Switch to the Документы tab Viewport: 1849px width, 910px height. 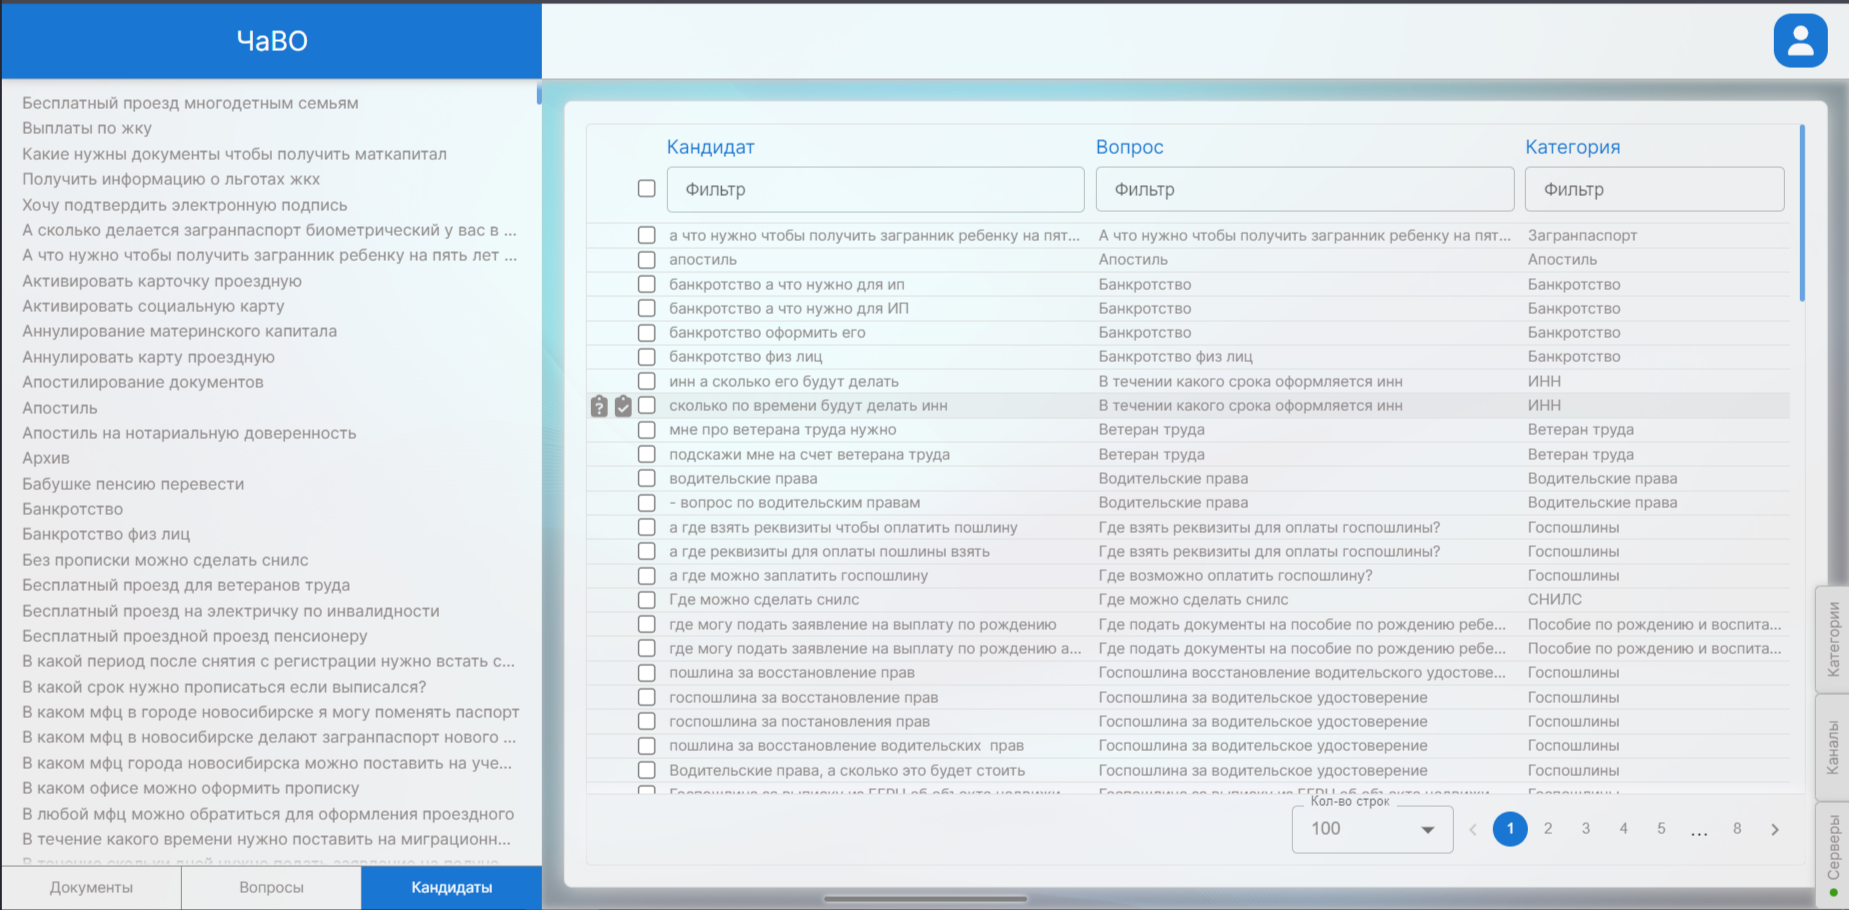(91, 888)
